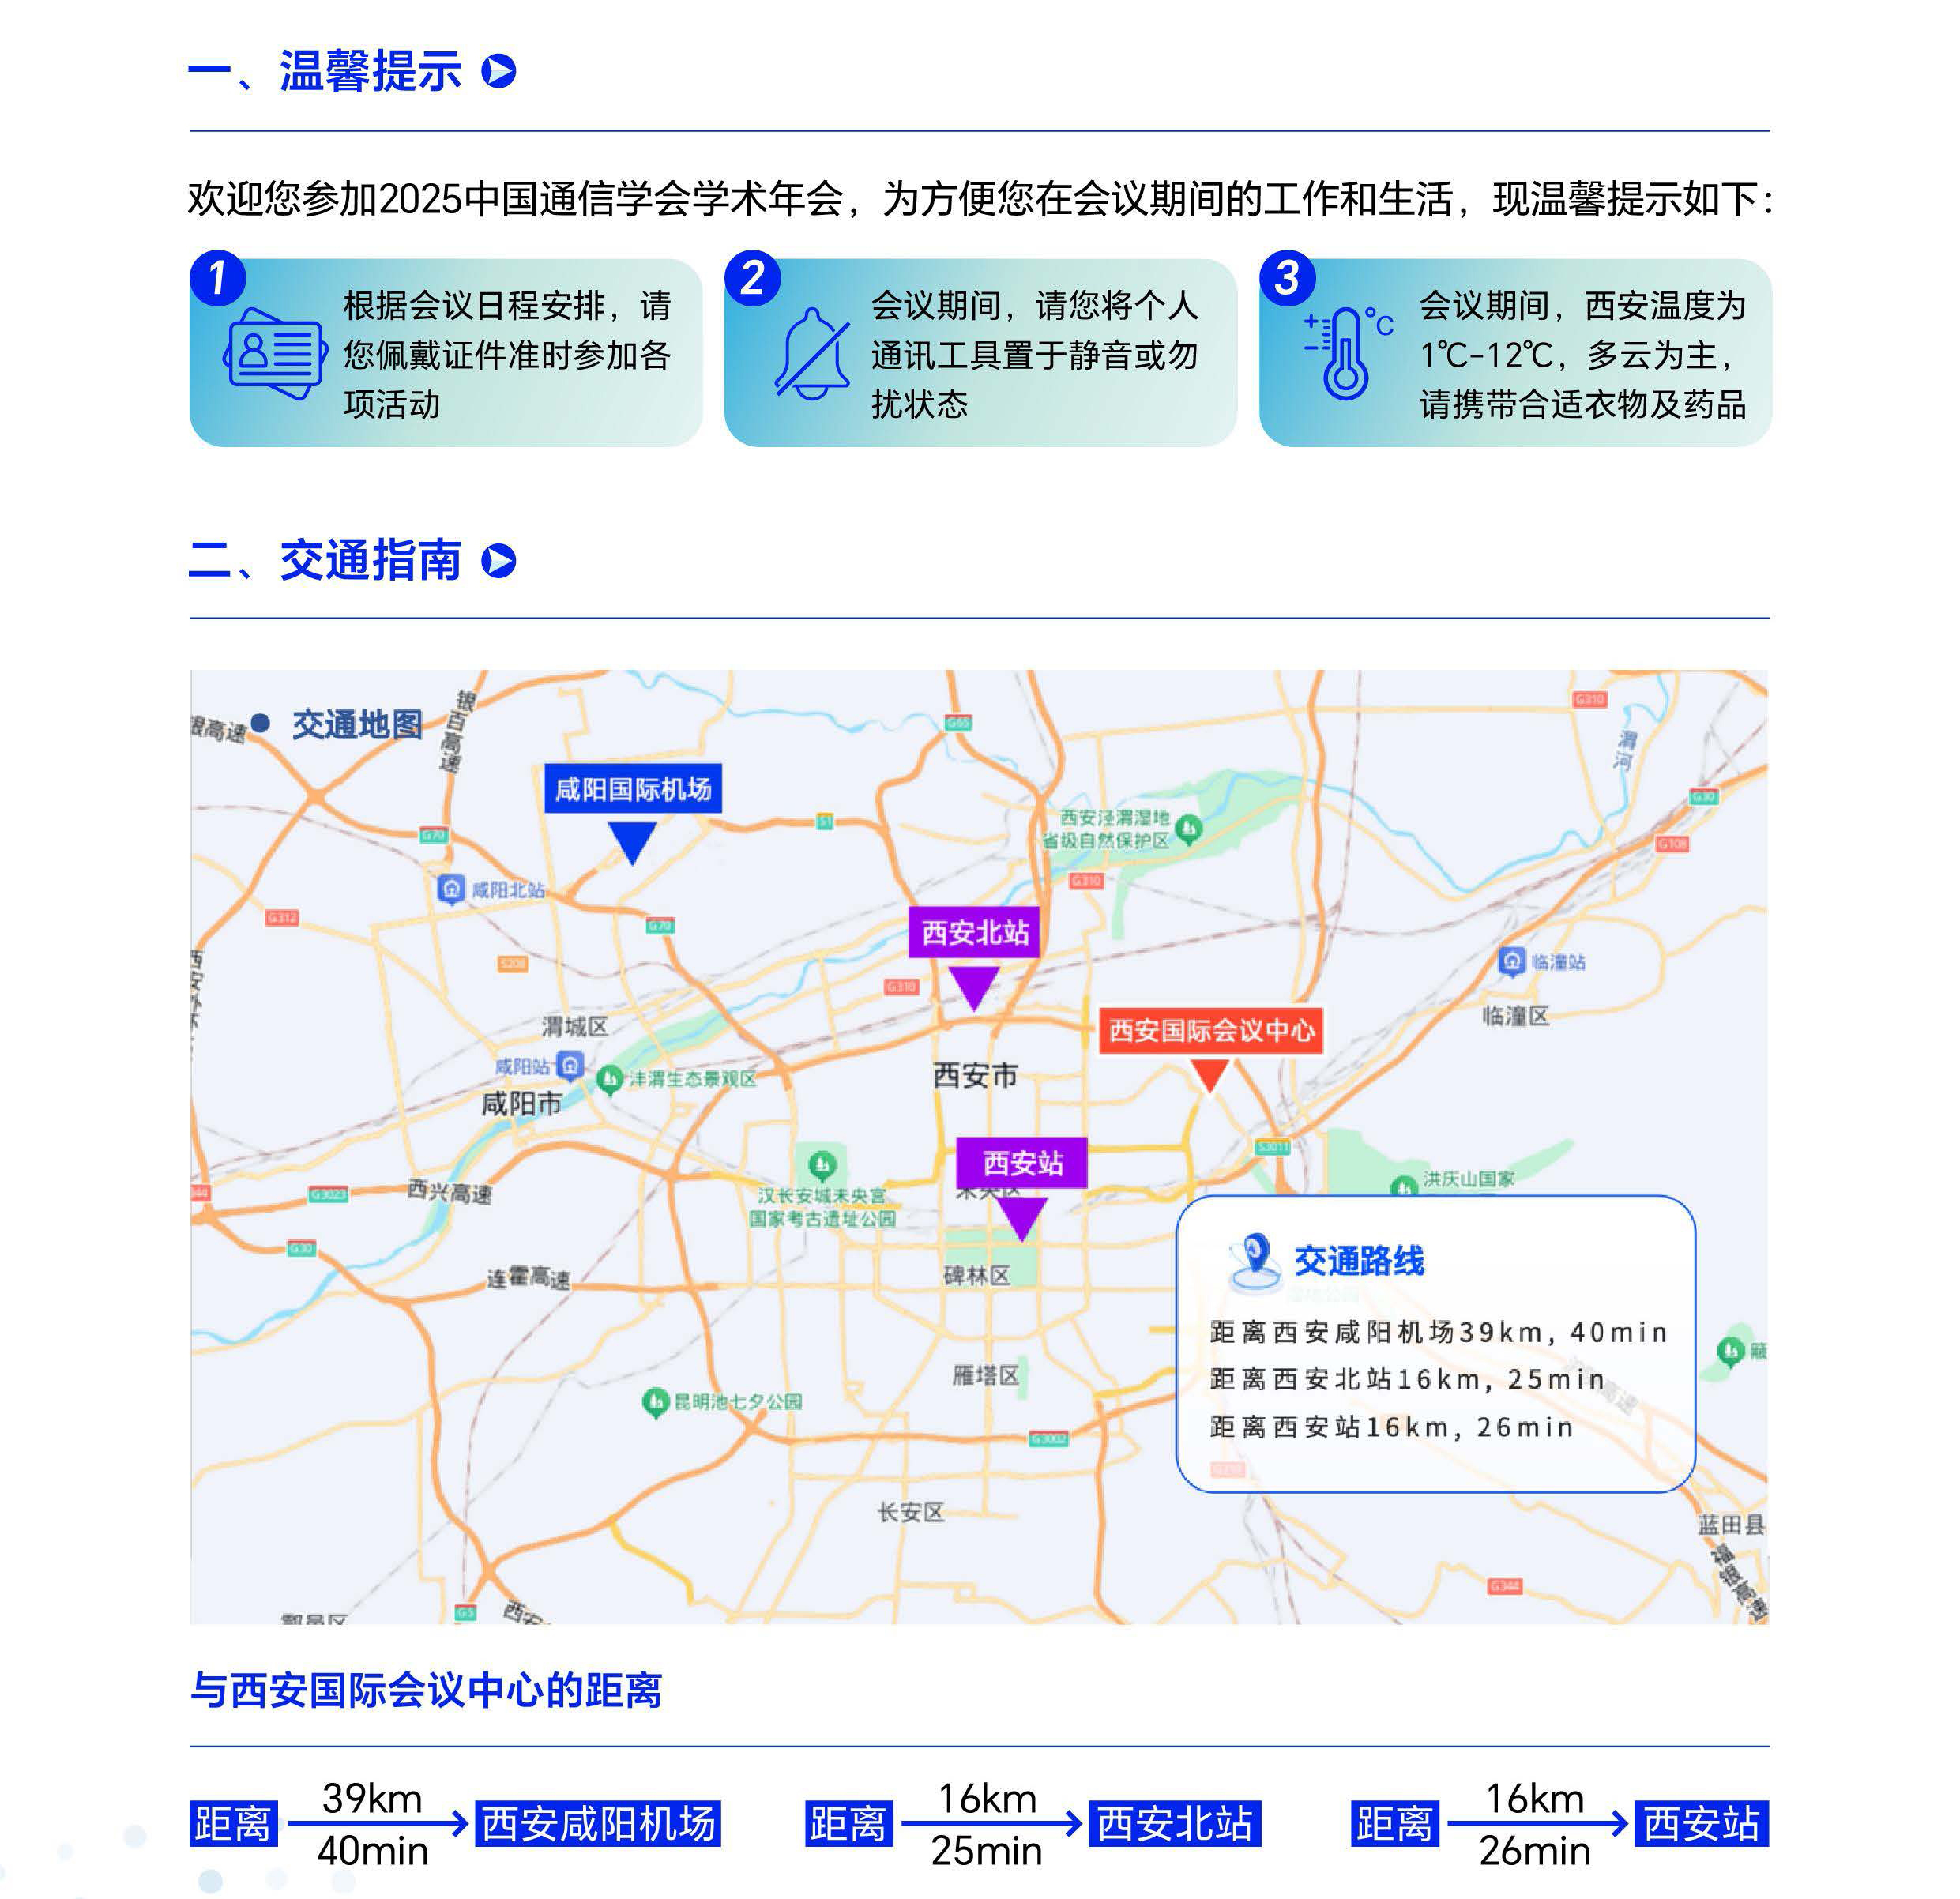Click the 昆明池七夕公园 park icon on the map
The height and width of the screenshot is (1899, 1960).
(x=655, y=1402)
